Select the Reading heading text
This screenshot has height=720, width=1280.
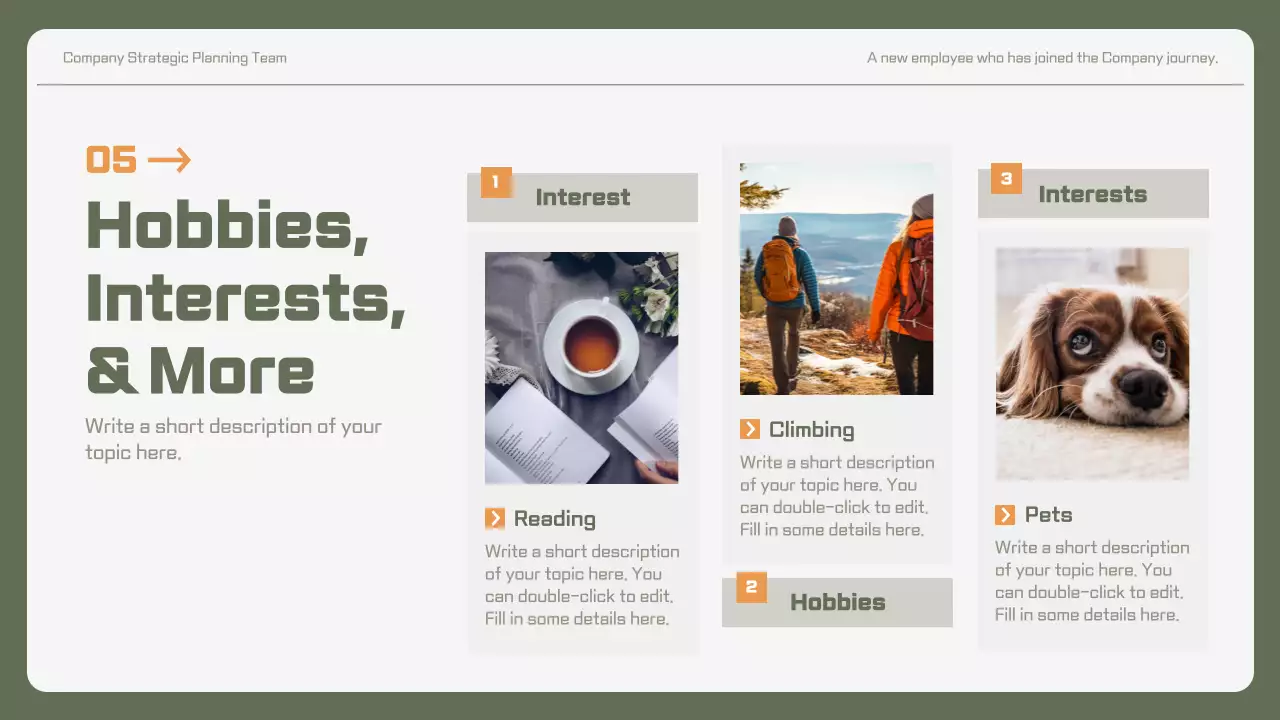[554, 519]
